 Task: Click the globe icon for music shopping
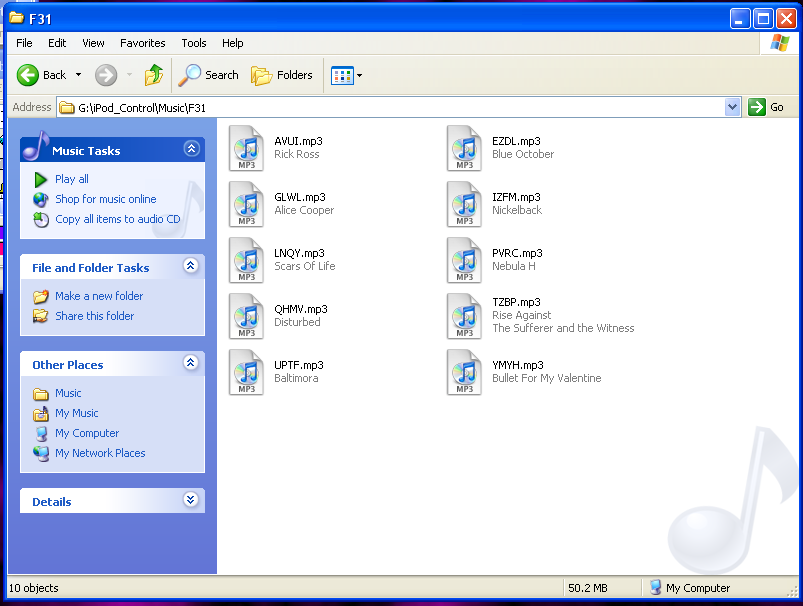pyautogui.click(x=40, y=199)
